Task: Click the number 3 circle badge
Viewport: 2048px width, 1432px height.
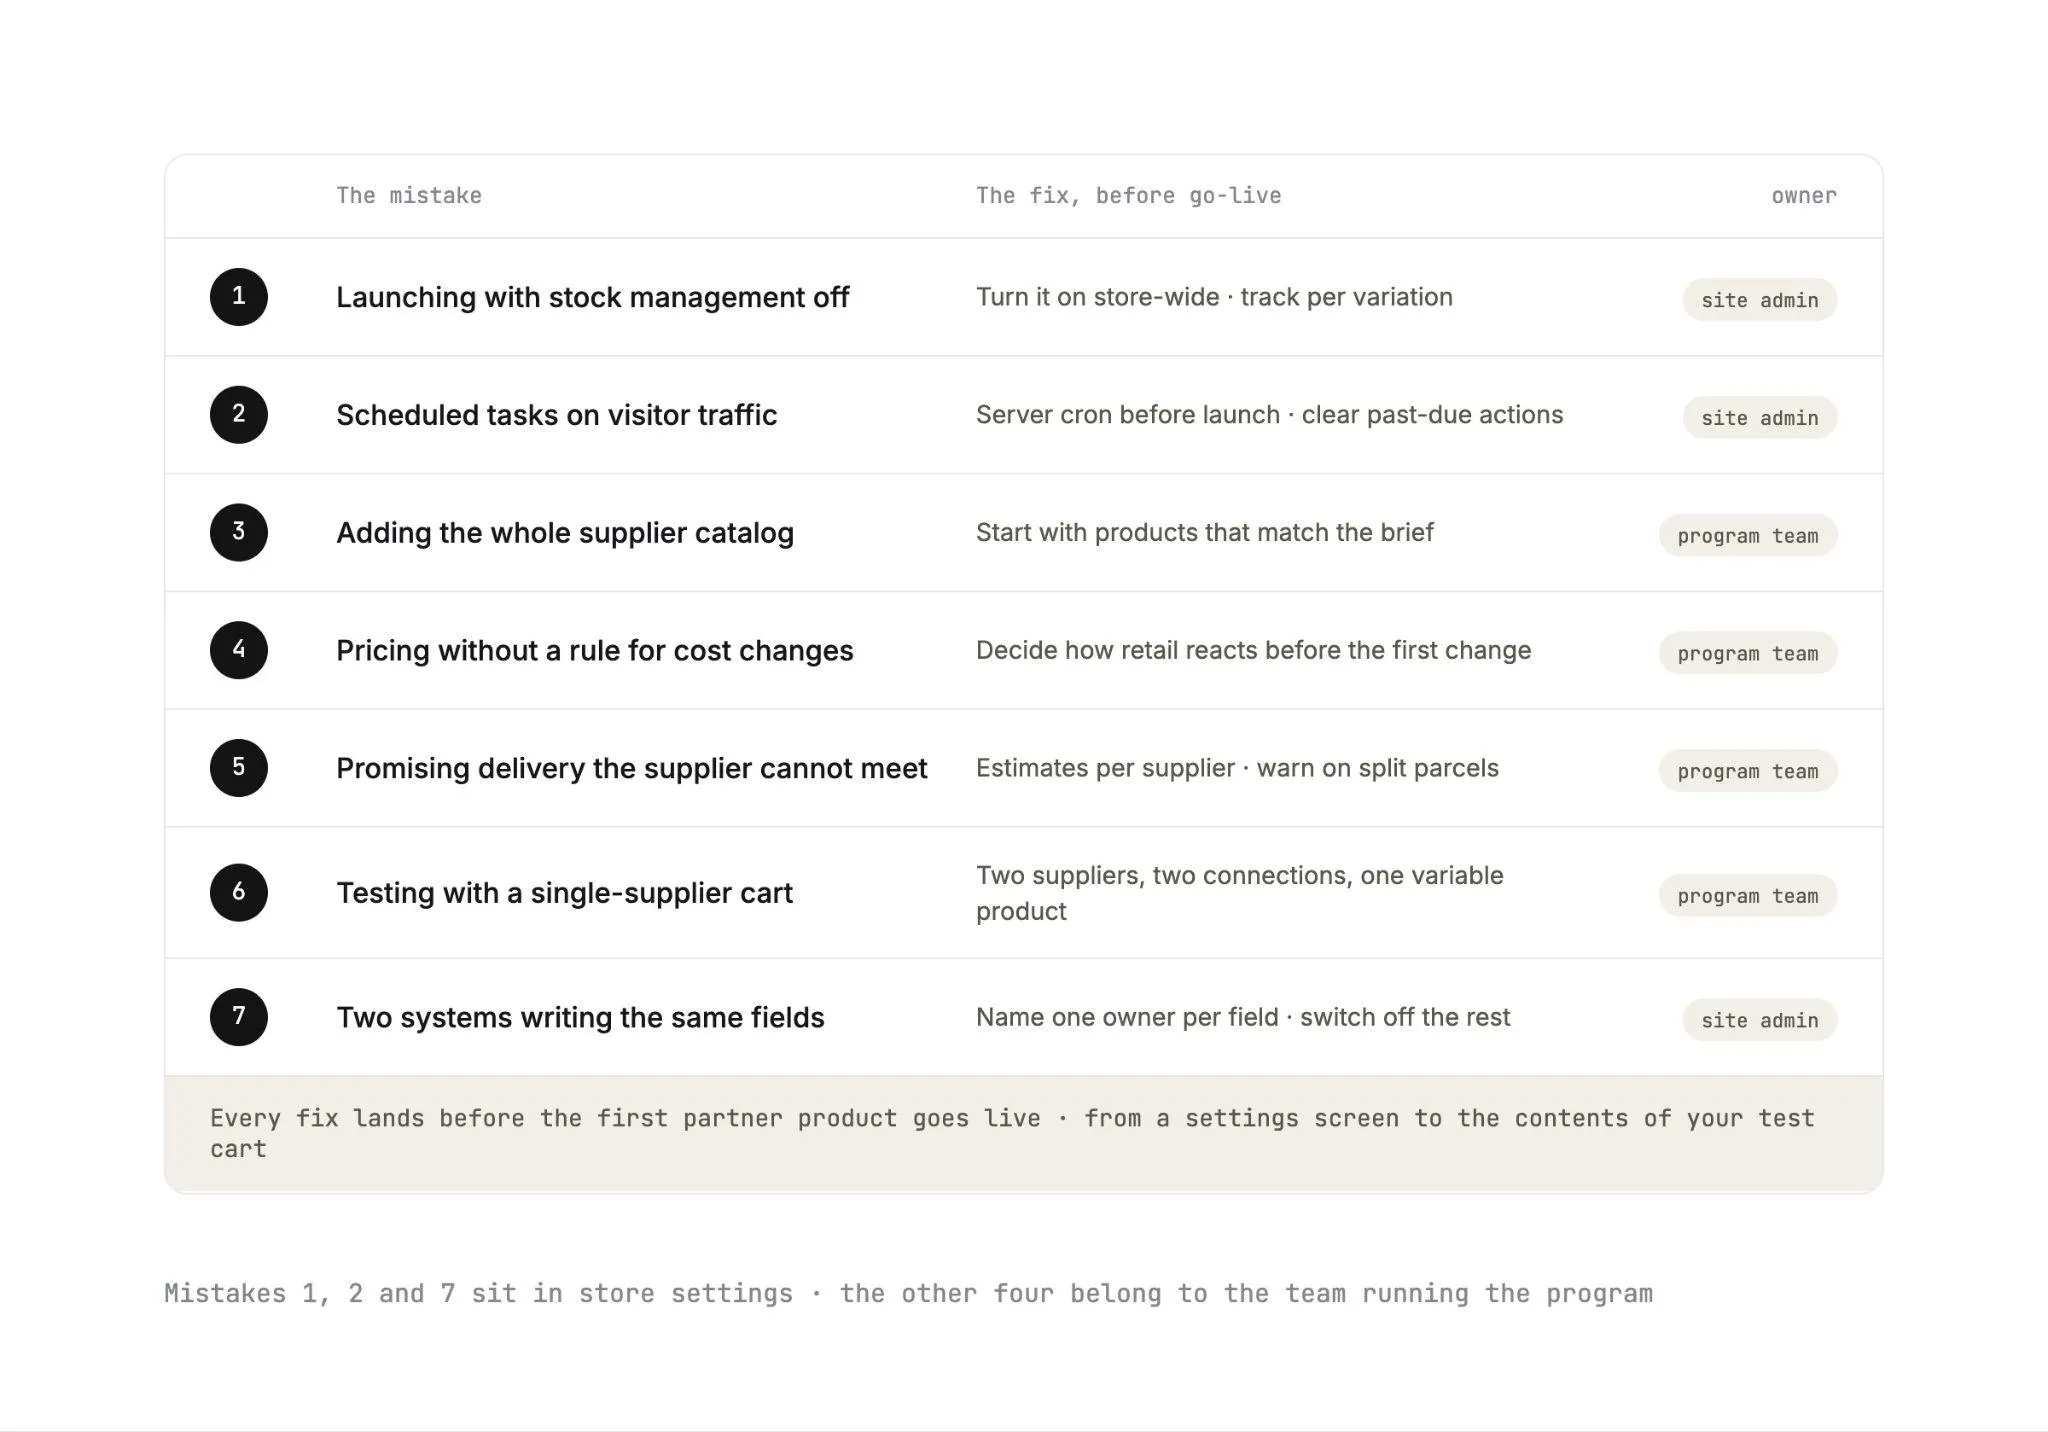Action: (239, 532)
